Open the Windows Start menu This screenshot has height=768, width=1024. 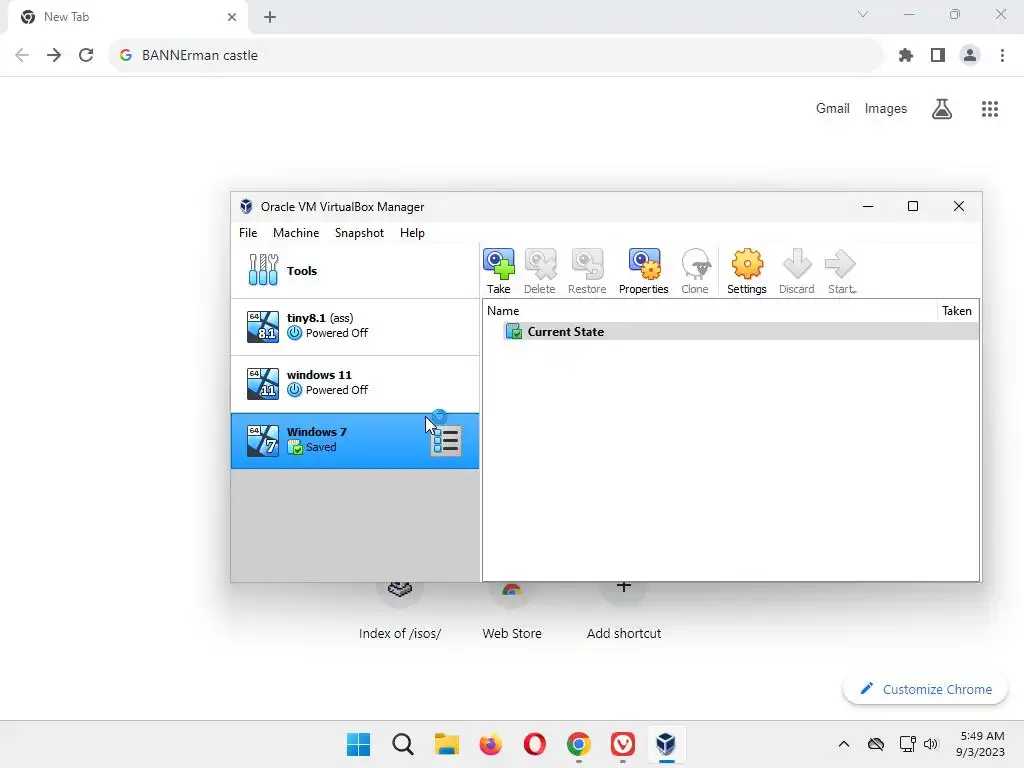(x=358, y=744)
